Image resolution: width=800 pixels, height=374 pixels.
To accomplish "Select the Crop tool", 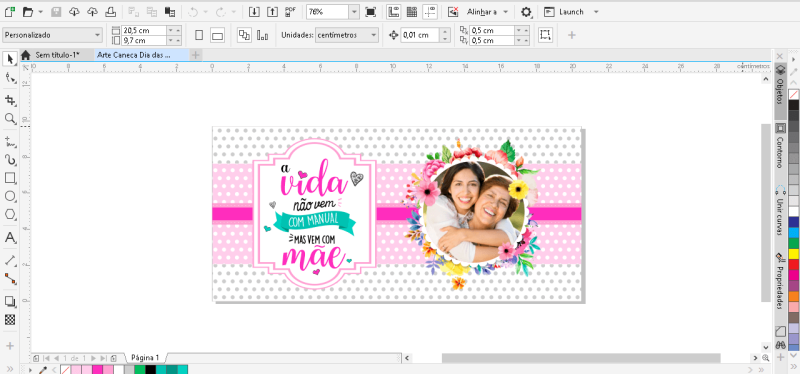I will click(x=9, y=100).
